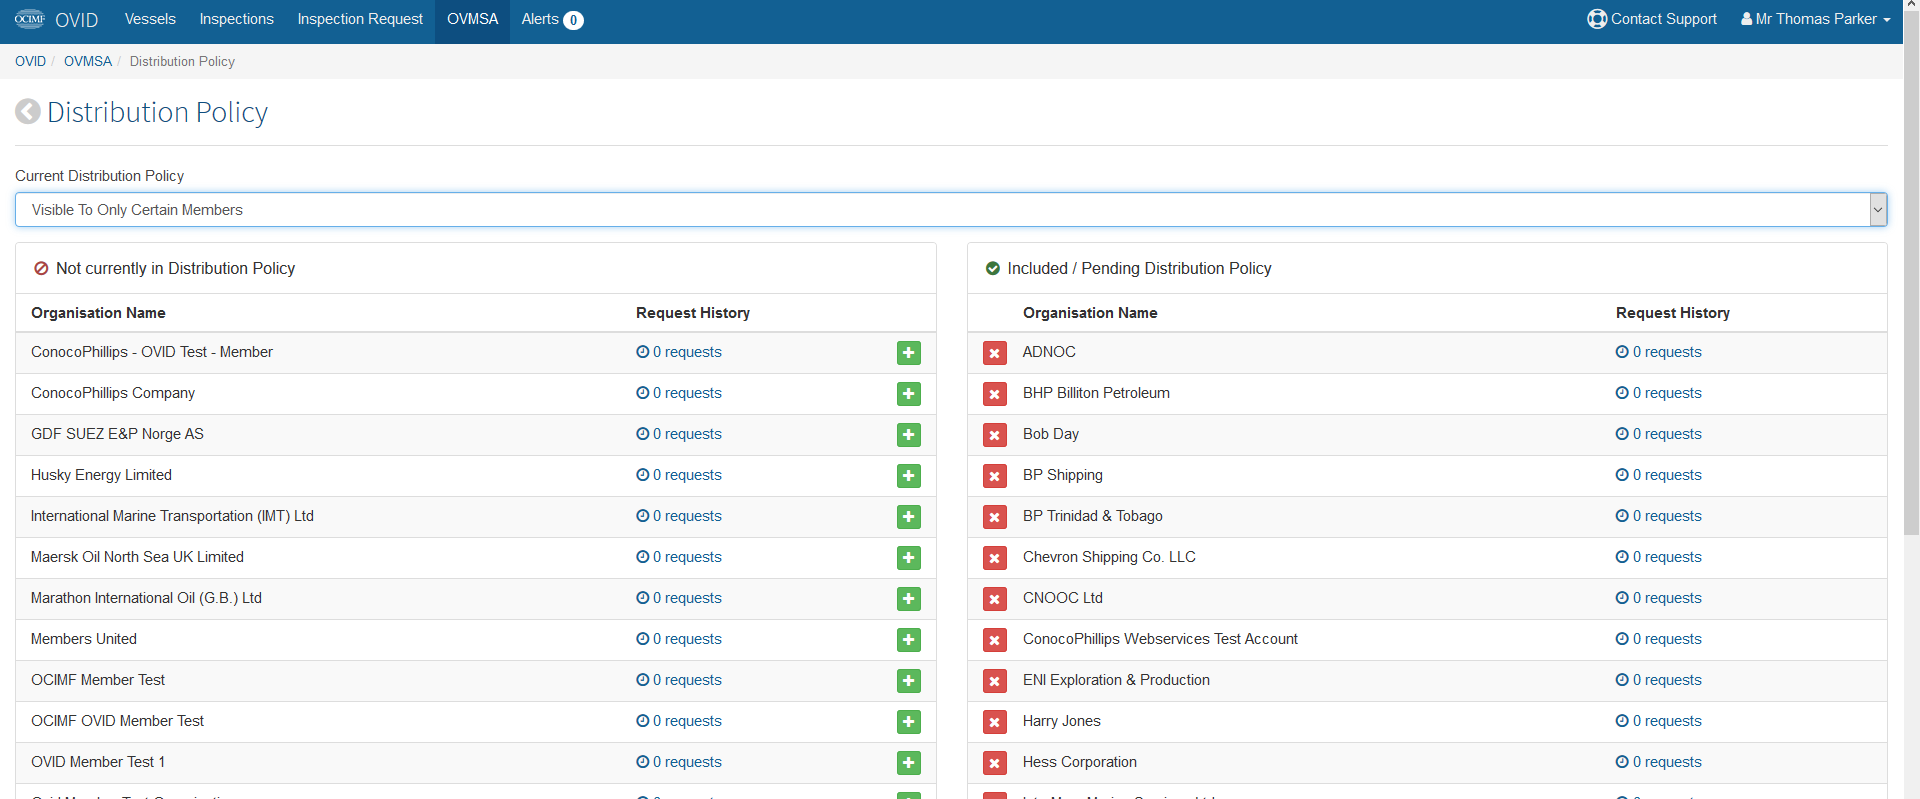The image size is (1920, 799).
Task: Add Husky Energy Limited with green plus
Action: pyautogui.click(x=908, y=476)
